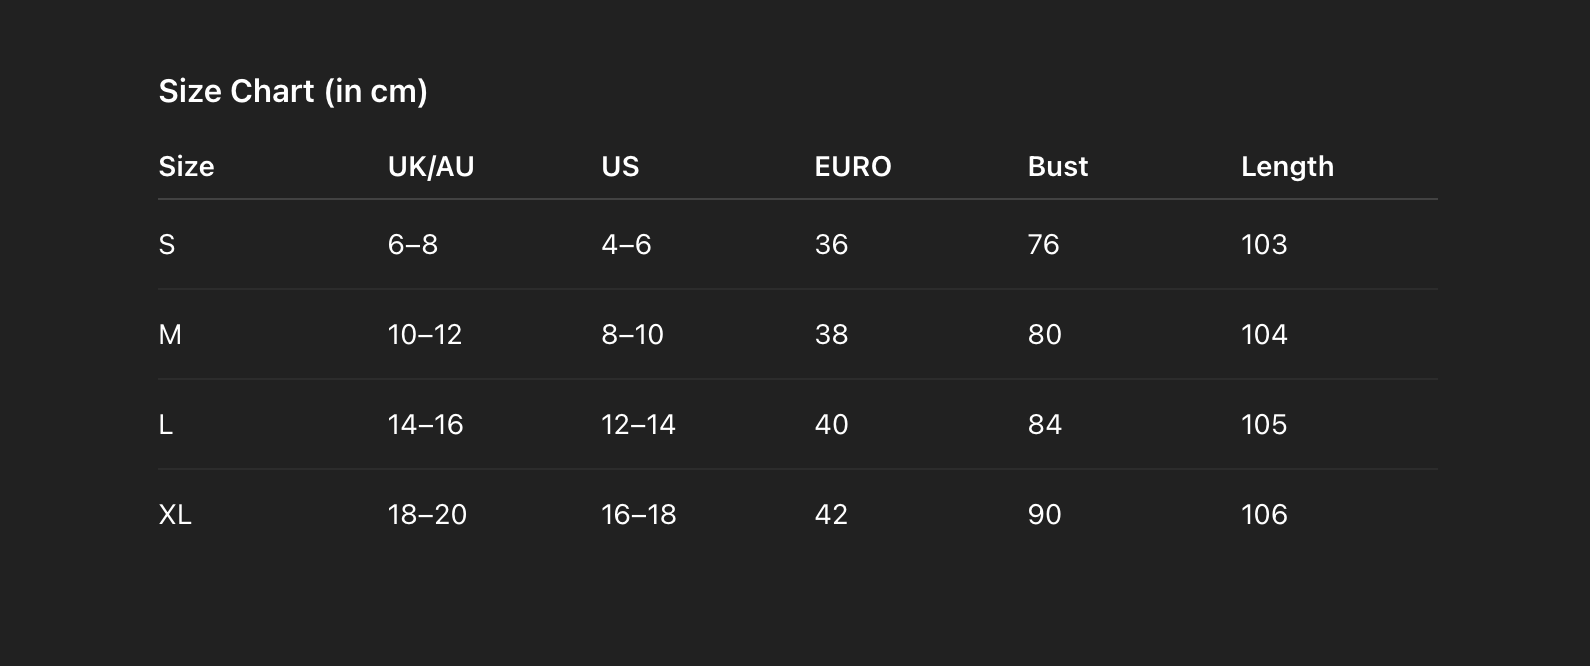
Task: Select the UK/AU column header
Action: tap(431, 166)
